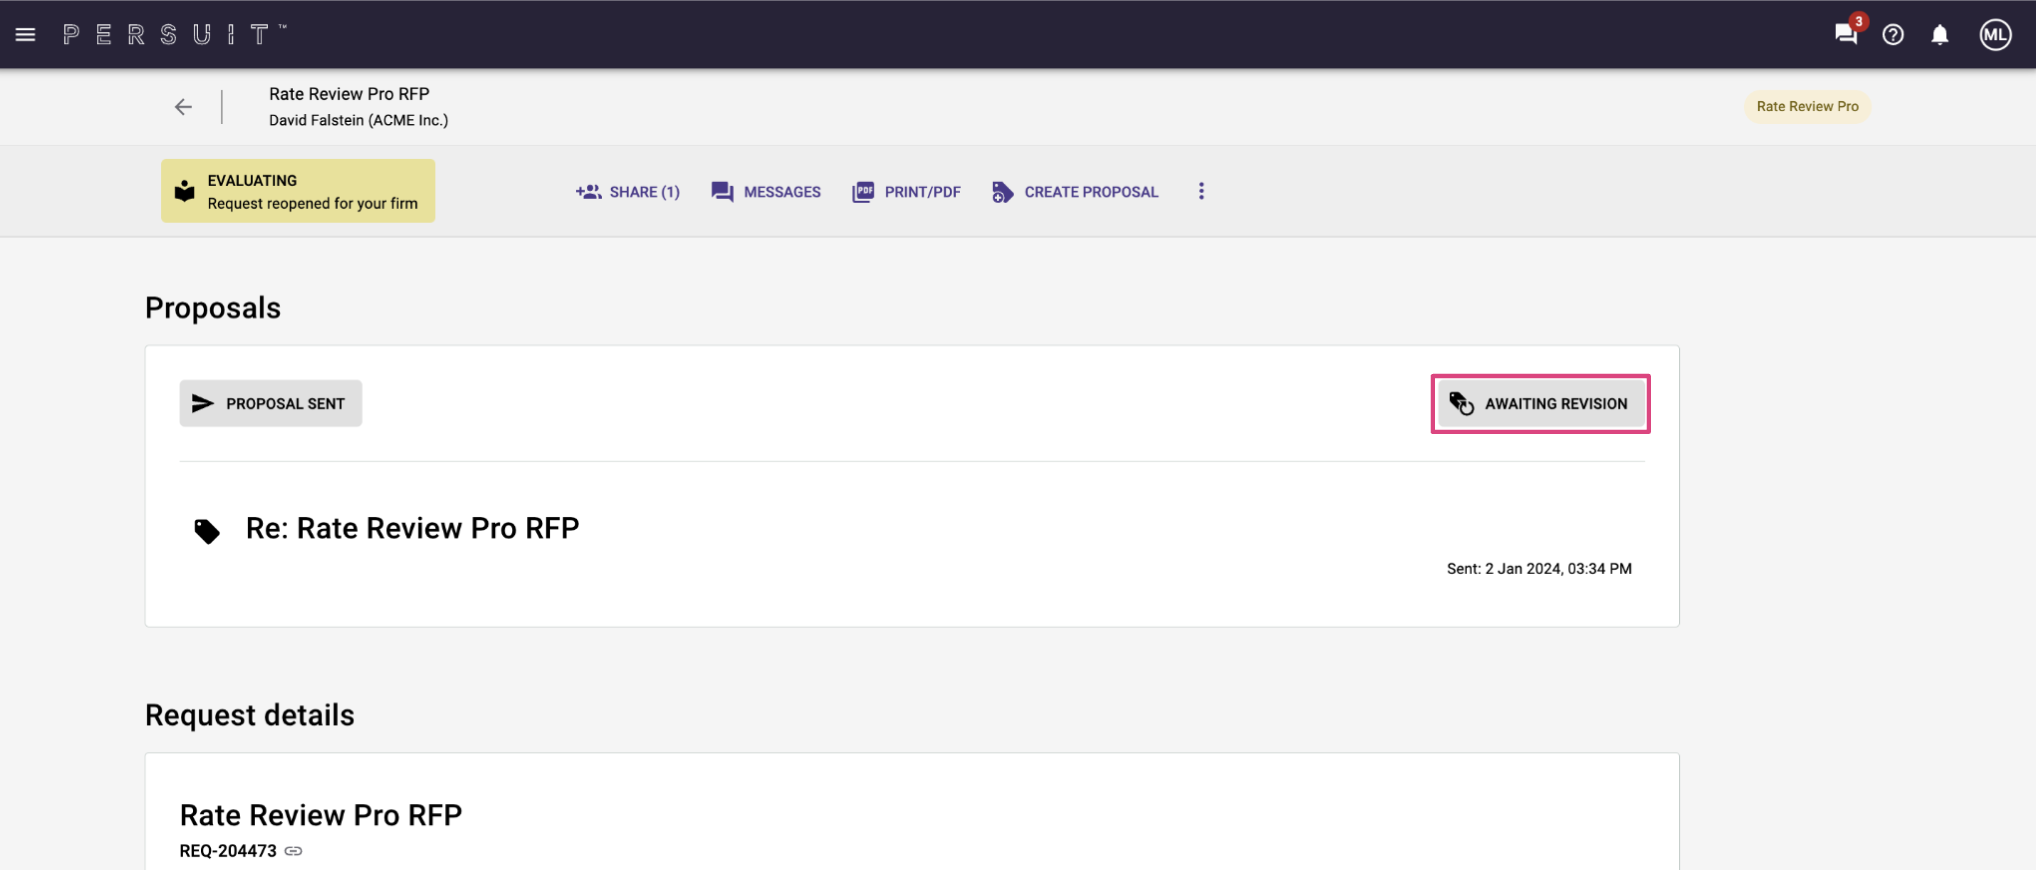Click the REQ-204473 reference number
Image resolution: width=2036 pixels, height=870 pixels.
tap(228, 851)
